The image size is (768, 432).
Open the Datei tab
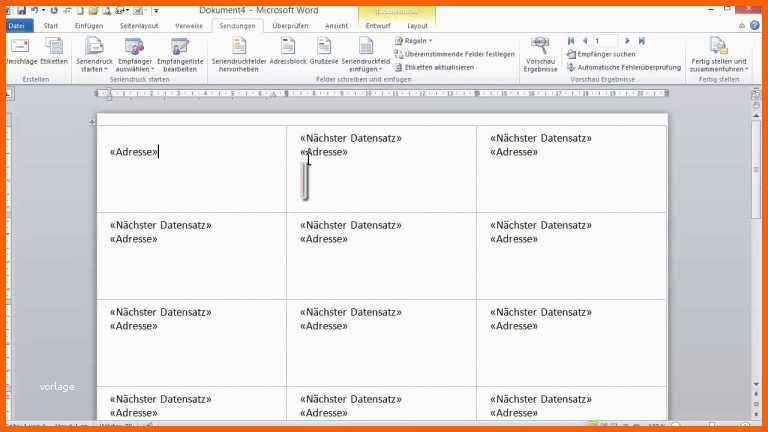click(x=17, y=25)
